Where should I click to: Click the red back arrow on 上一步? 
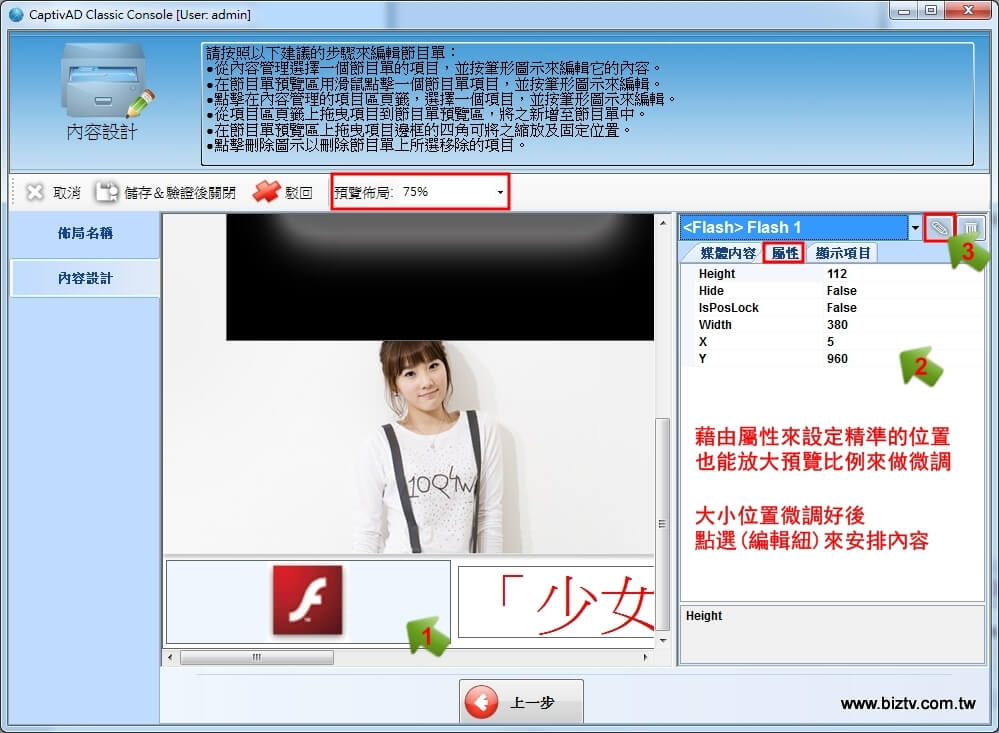(482, 702)
